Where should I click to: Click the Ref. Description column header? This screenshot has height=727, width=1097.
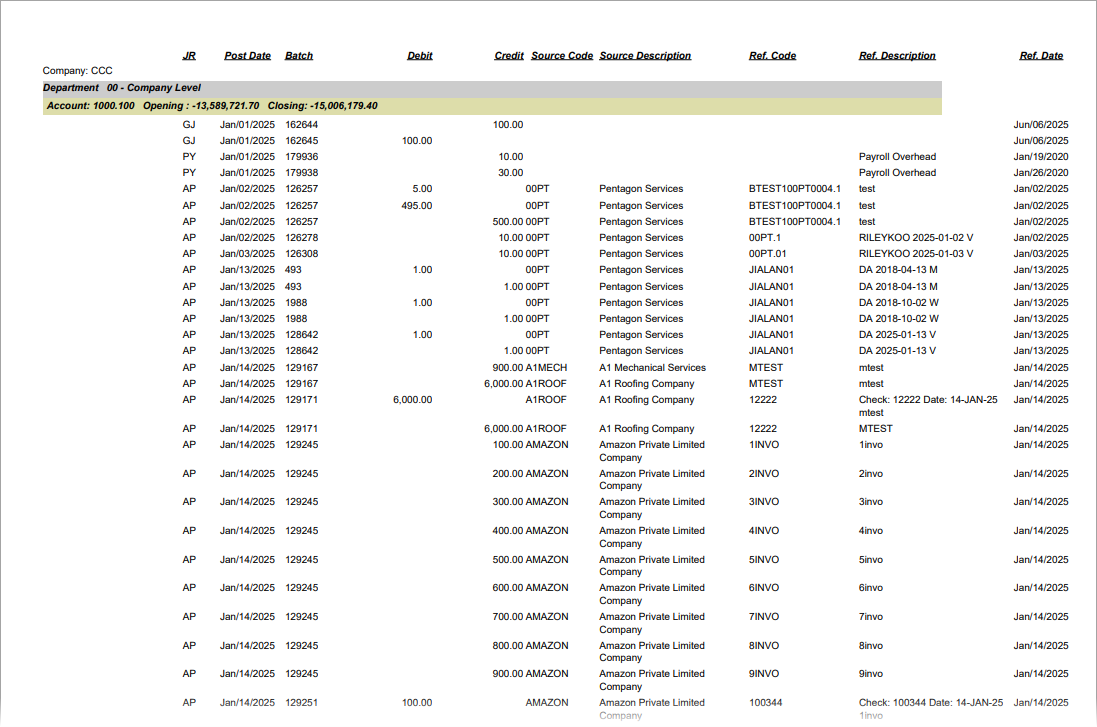click(897, 56)
